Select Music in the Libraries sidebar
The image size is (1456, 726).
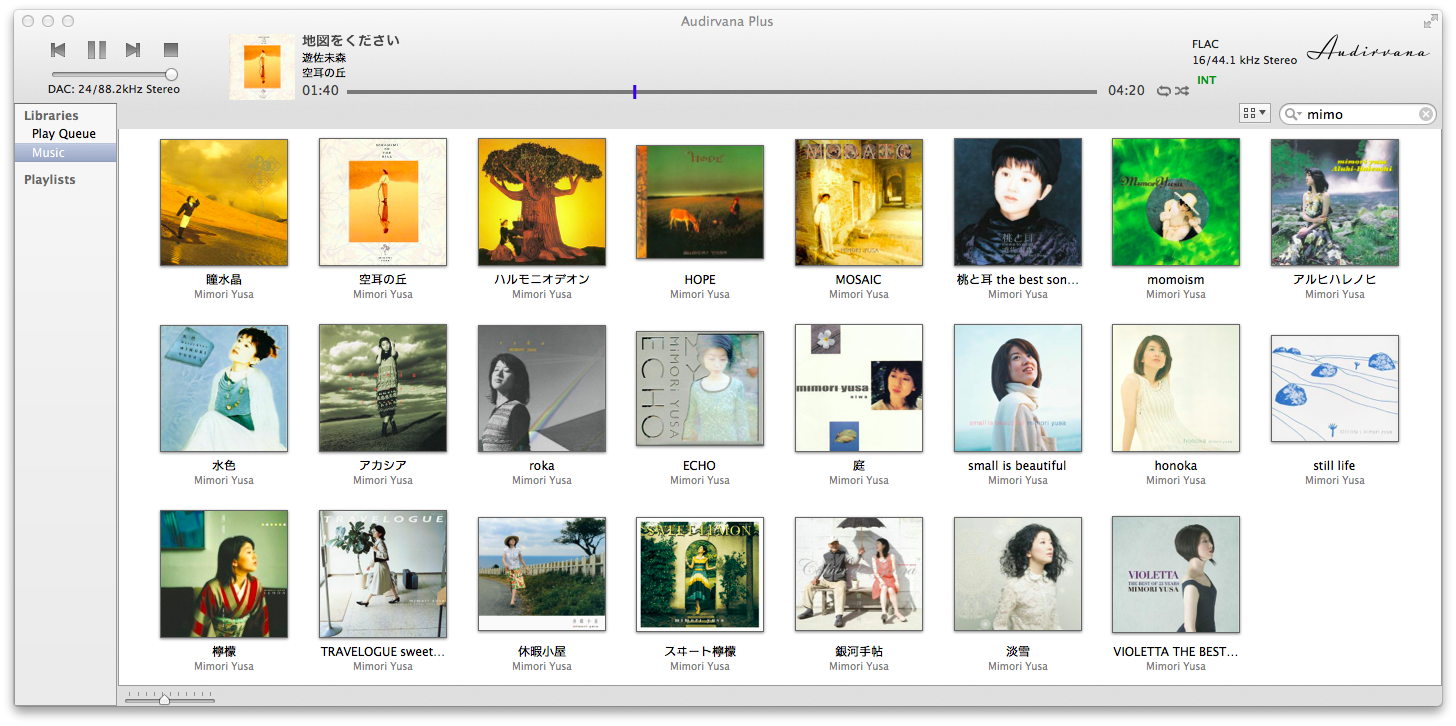tap(66, 153)
